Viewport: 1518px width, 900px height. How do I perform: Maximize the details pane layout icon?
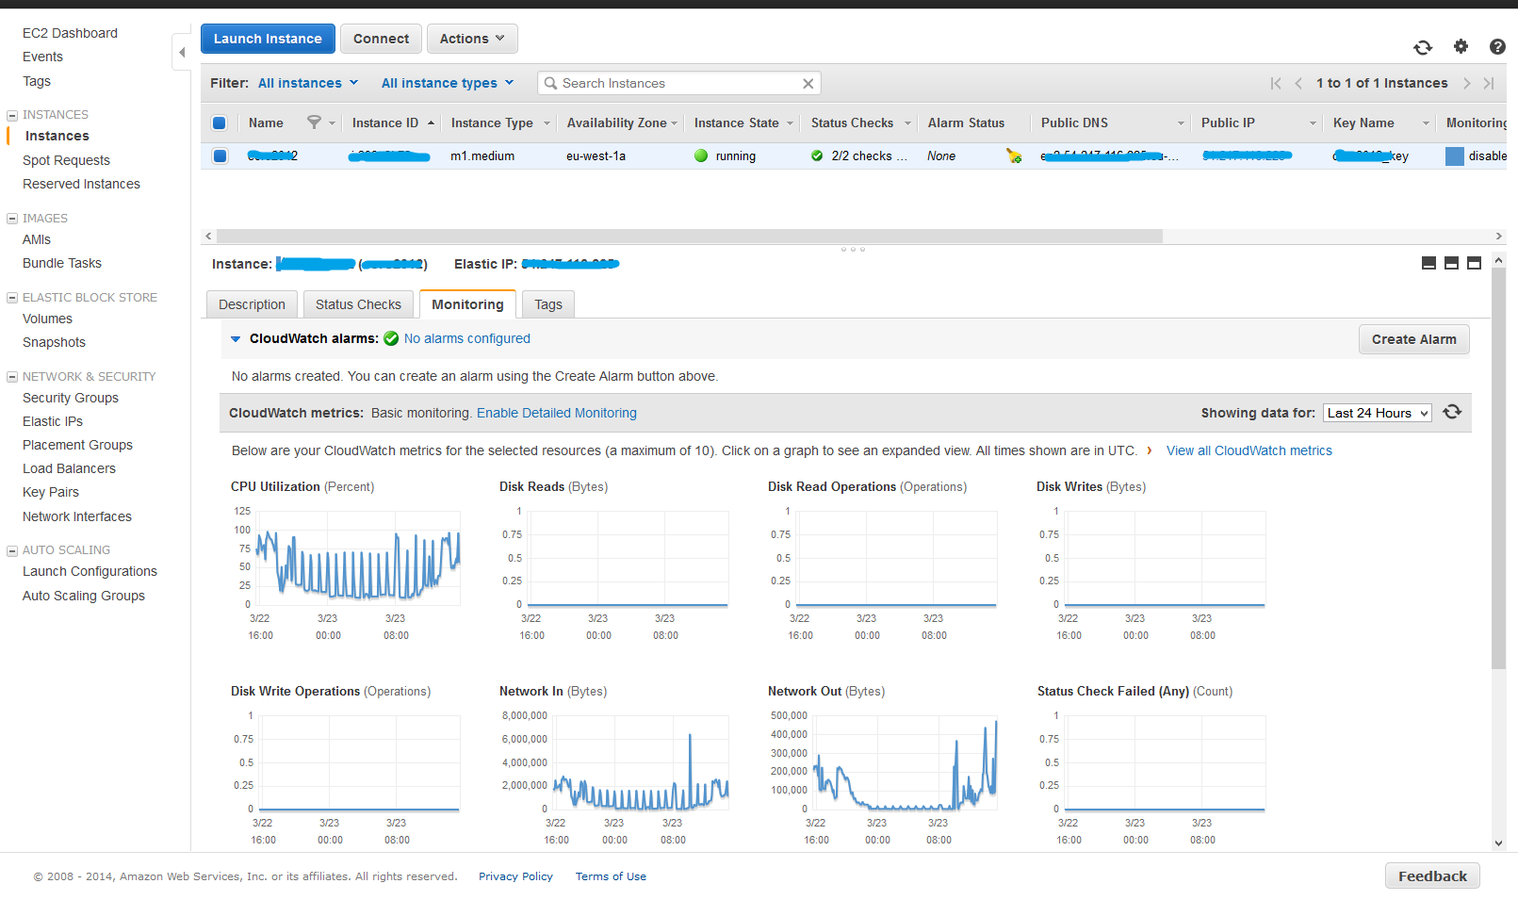pos(1474,263)
